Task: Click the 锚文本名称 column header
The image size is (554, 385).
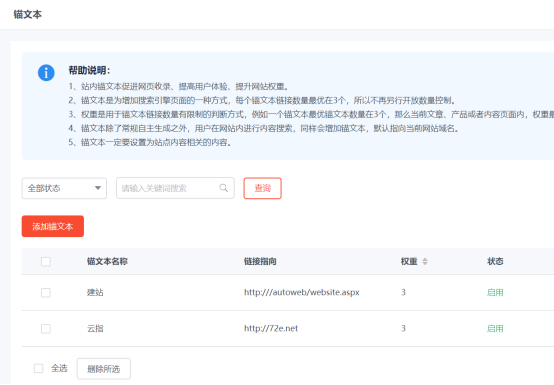Action: point(107,261)
